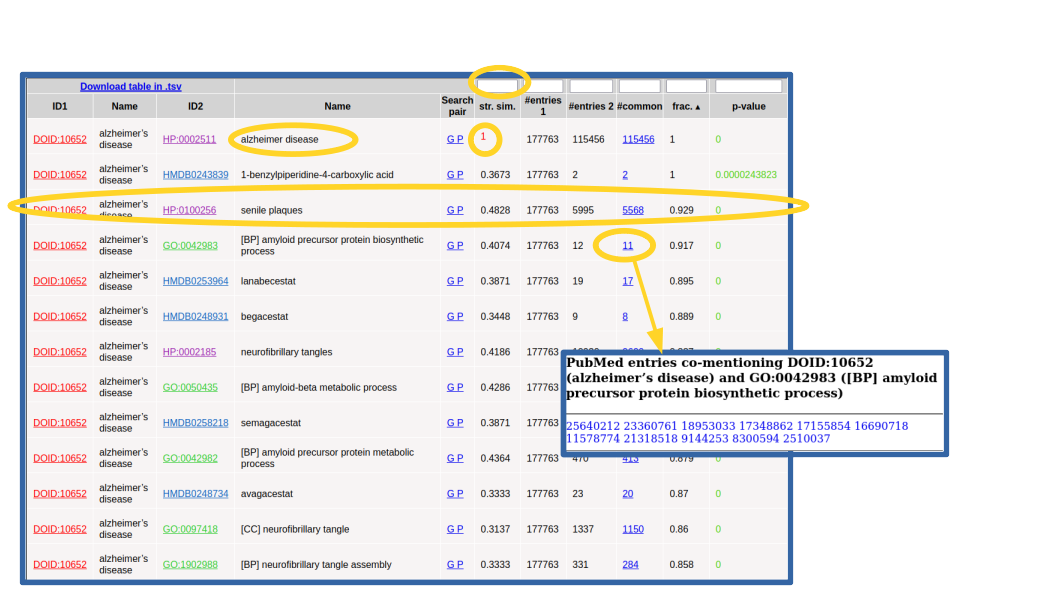The image size is (1058, 595).
Task: Follow the HP:0100256 senile plaques link
Action: click(x=189, y=211)
